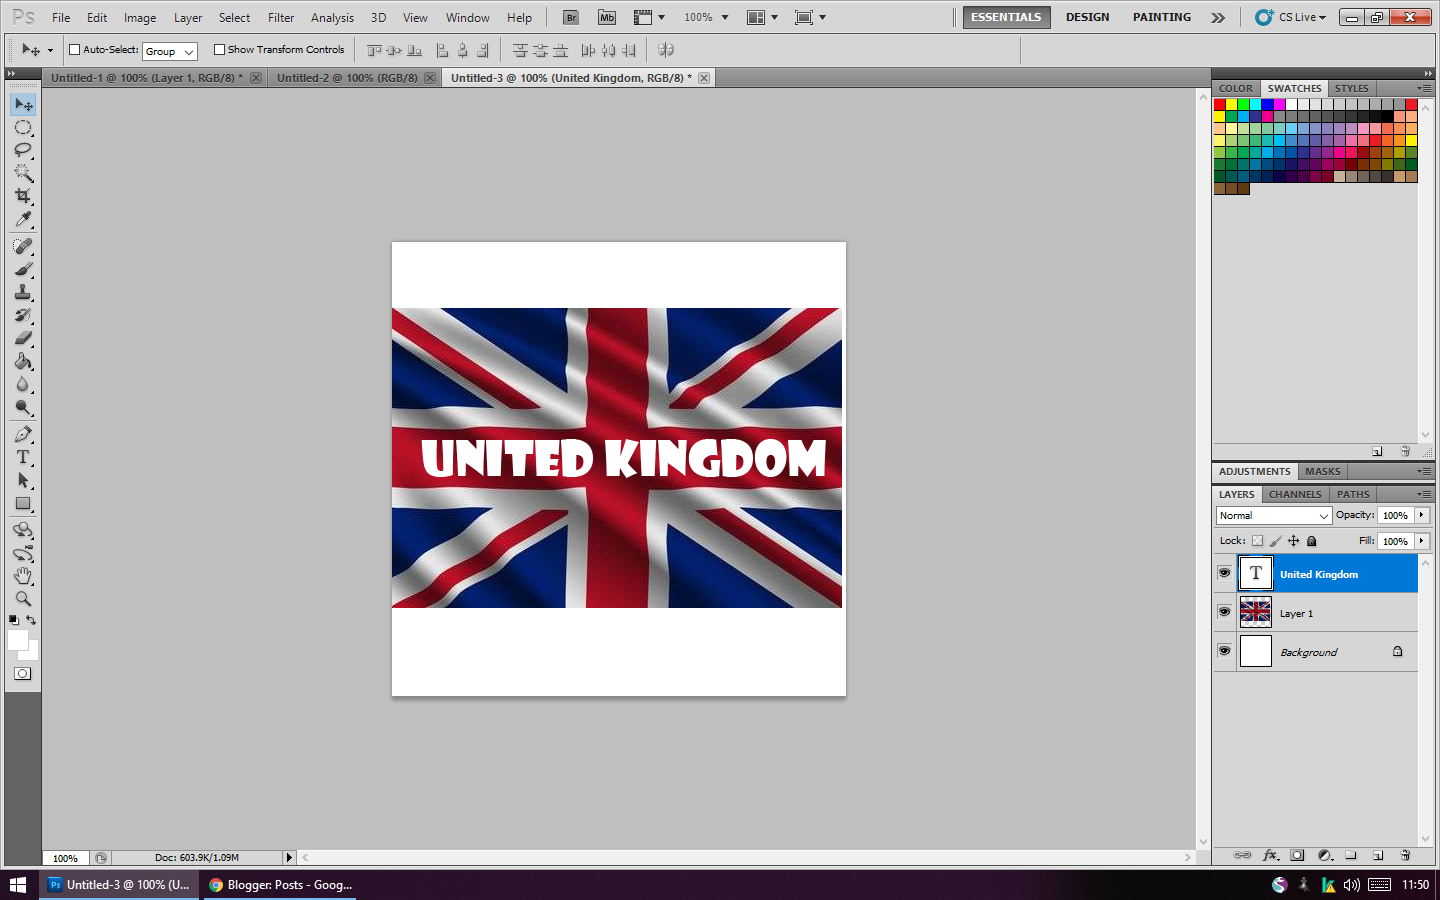The height and width of the screenshot is (900, 1440).
Task: Show more workspaces with double chevron
Action: click(x=1217, y=17)
